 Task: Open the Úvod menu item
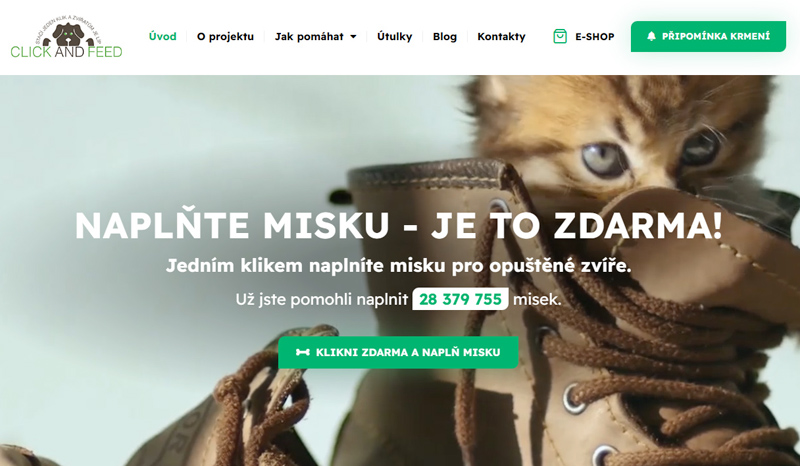tap(162, 36)
